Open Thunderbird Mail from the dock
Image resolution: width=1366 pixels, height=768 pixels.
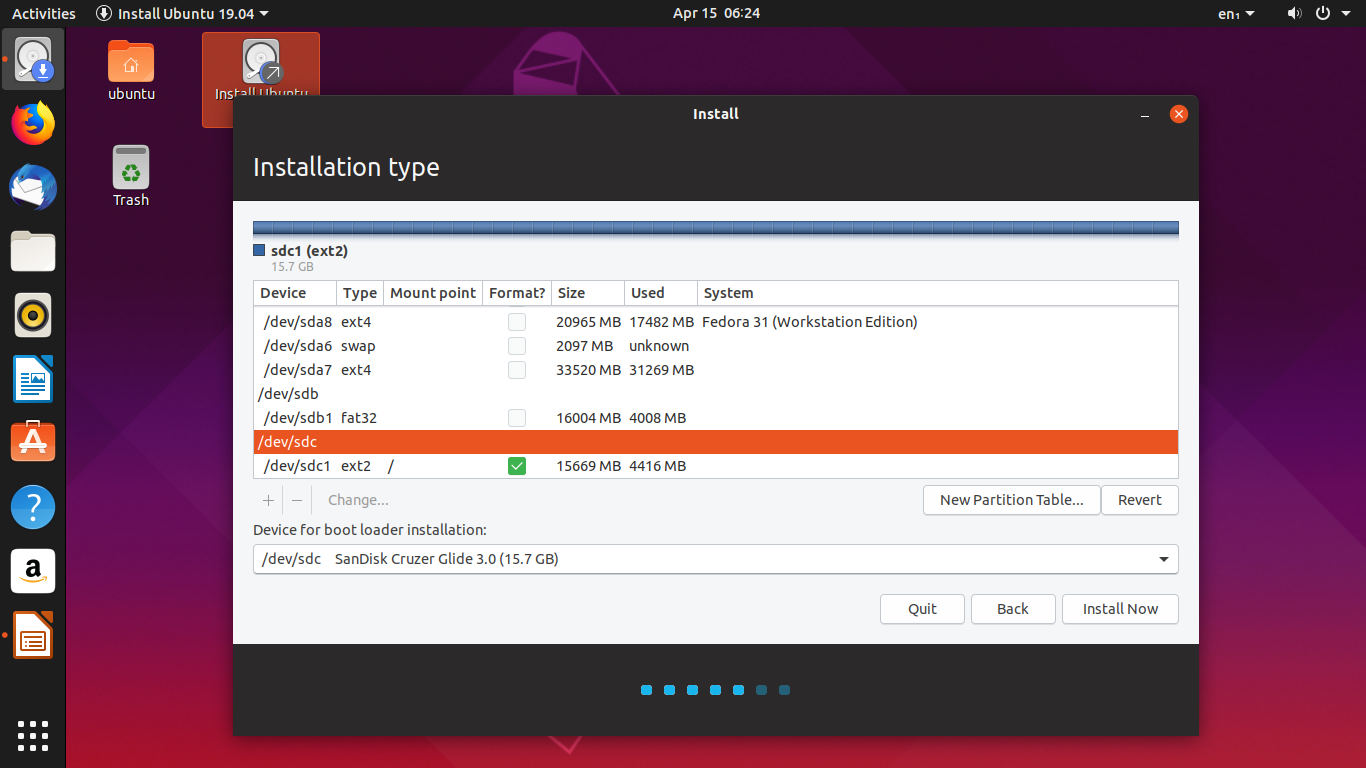(33, 187)
